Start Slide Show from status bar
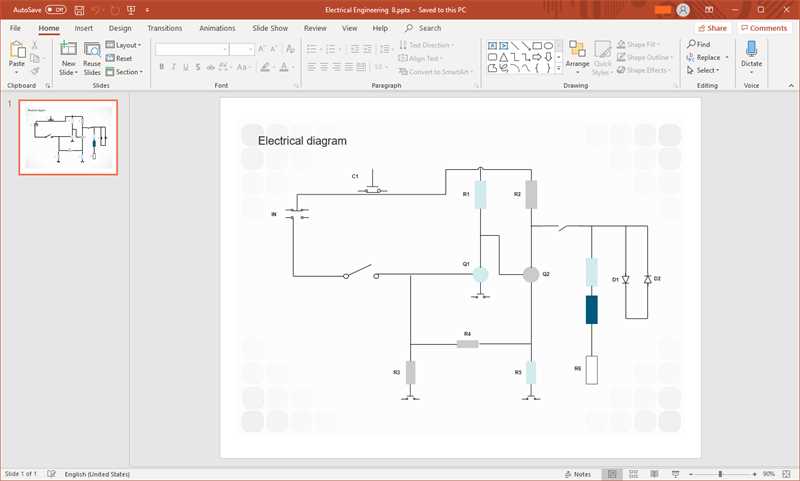800x481 pixels. coord(676,474)
